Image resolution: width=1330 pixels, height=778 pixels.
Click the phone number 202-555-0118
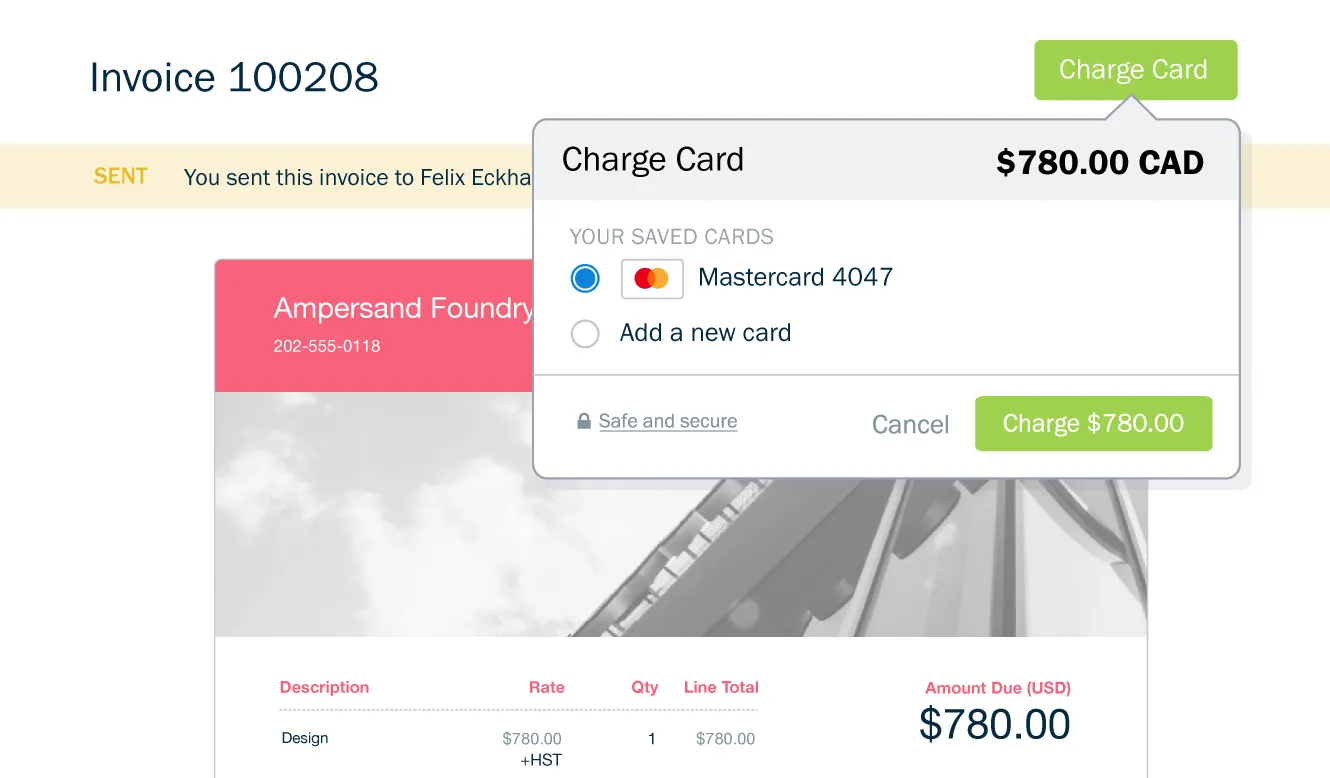[327, 346]
